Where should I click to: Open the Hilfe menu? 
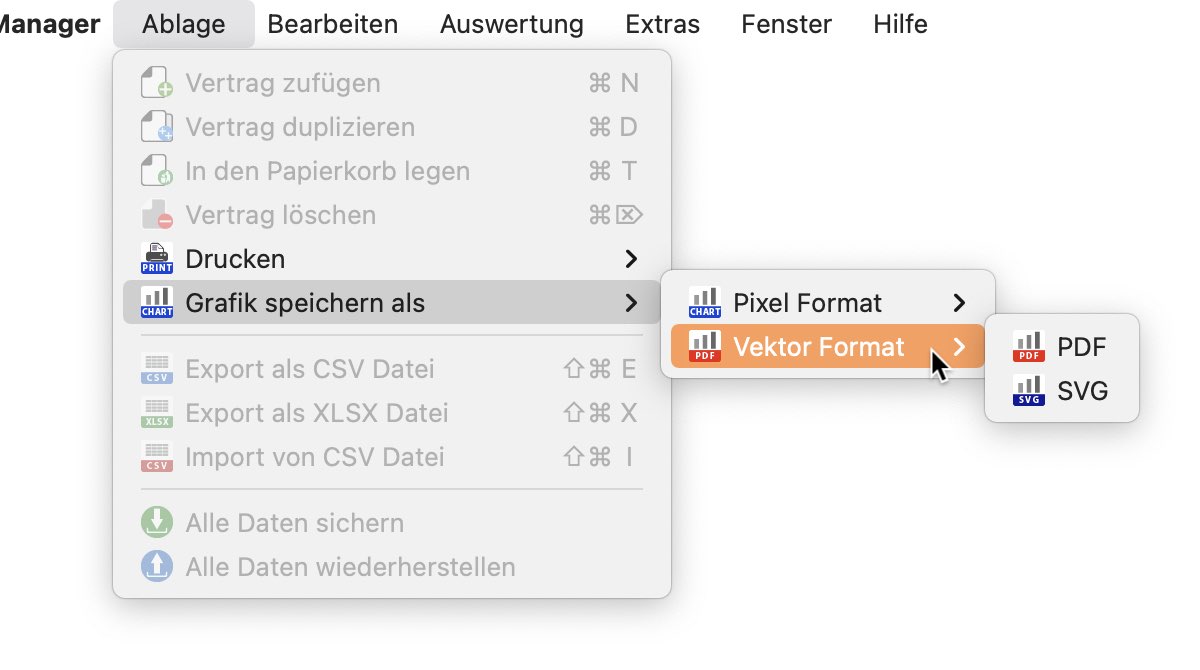900,24
